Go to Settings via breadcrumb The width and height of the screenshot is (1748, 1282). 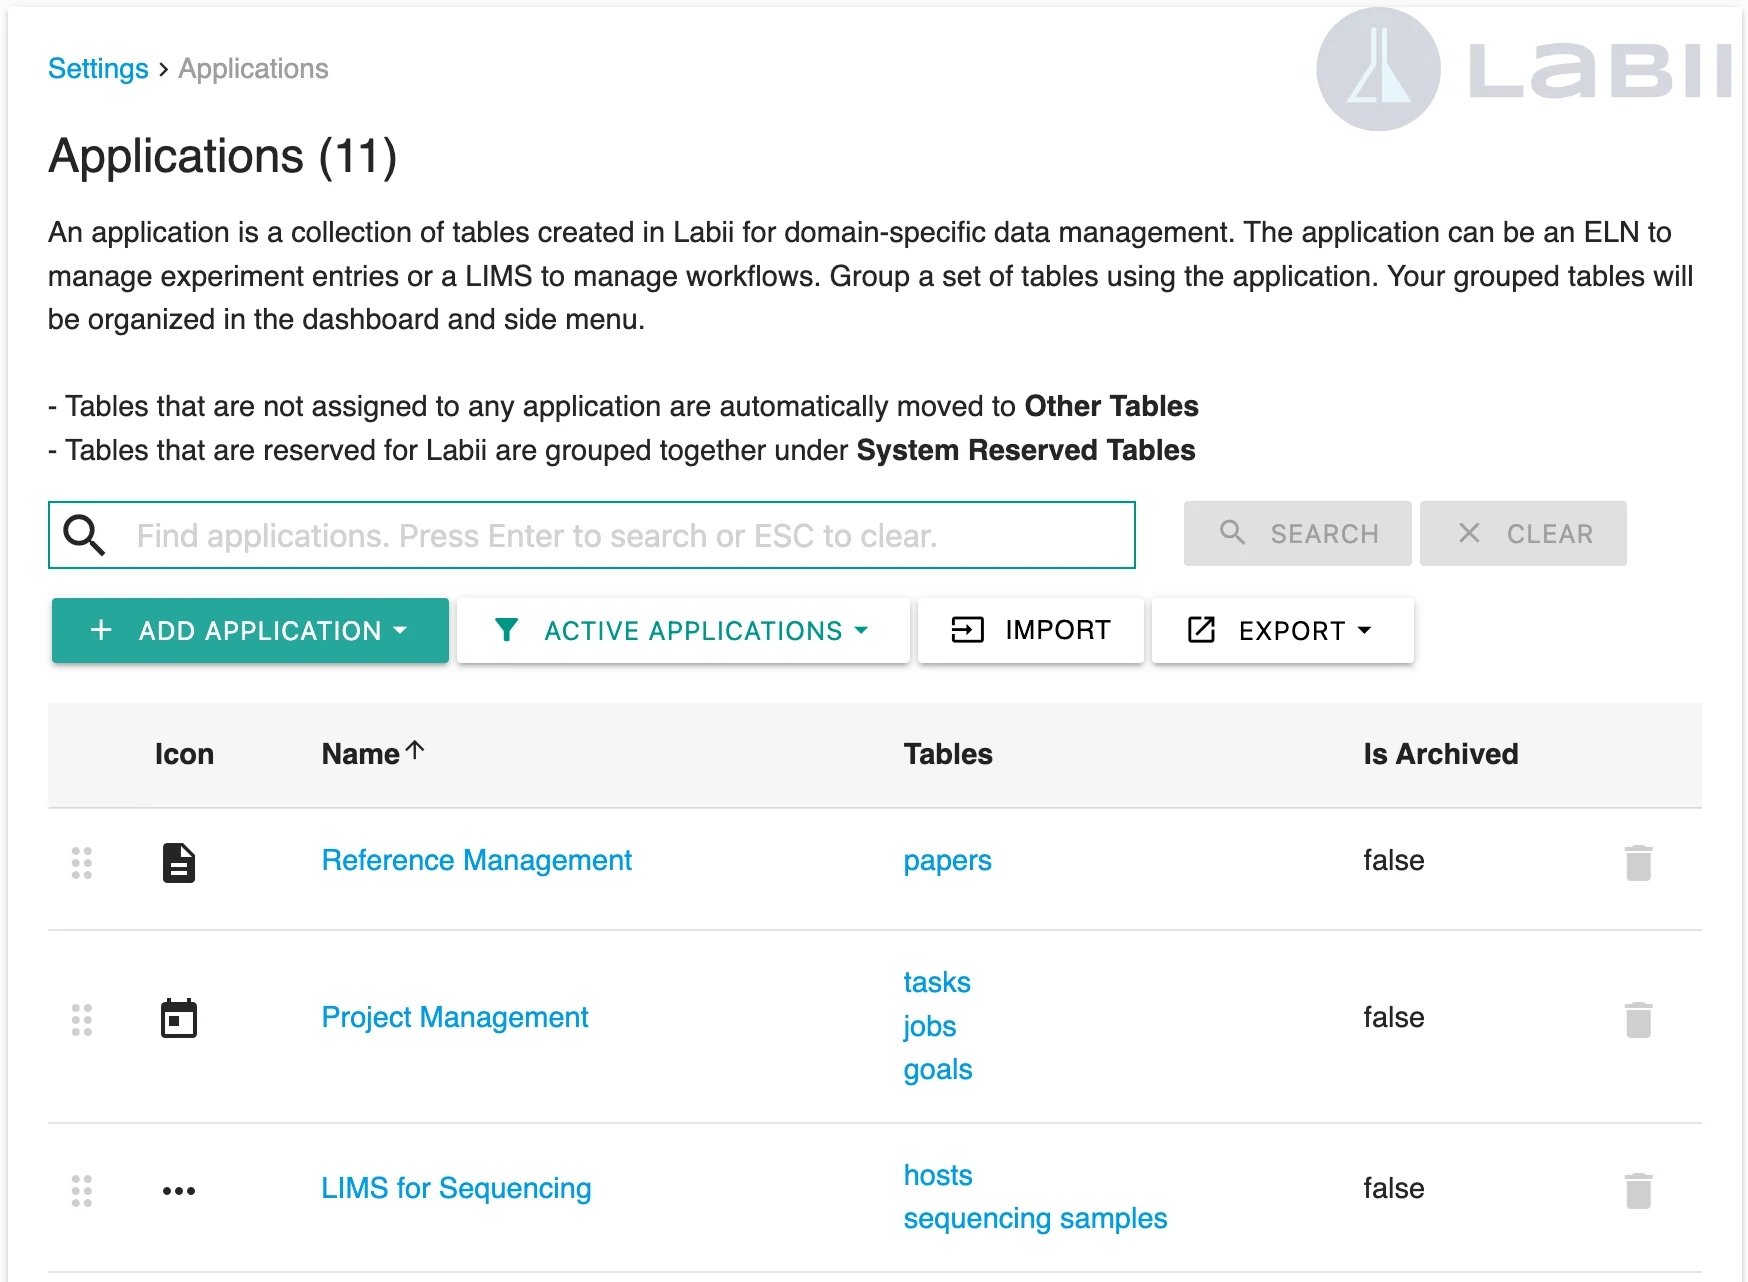coord(98,69)
